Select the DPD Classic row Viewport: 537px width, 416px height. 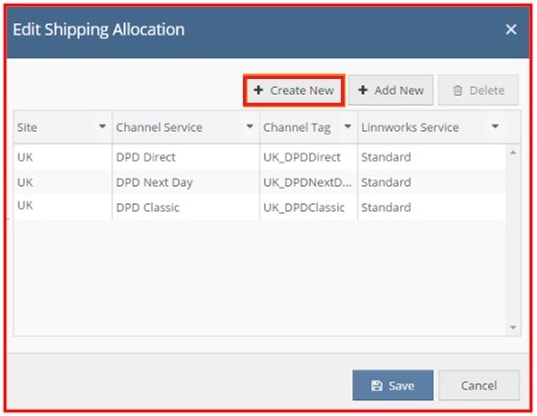coord(260,207)
